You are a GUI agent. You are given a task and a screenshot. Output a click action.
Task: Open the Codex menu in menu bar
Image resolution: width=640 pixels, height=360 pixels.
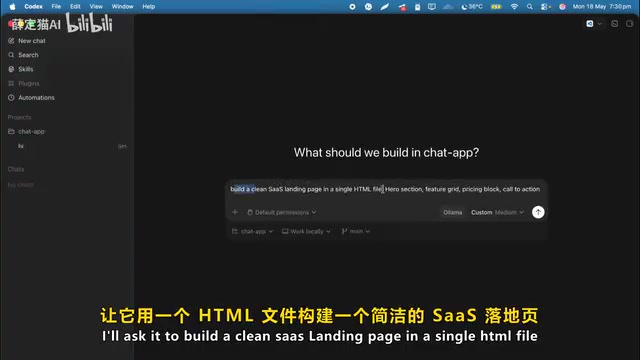[33, 7]
